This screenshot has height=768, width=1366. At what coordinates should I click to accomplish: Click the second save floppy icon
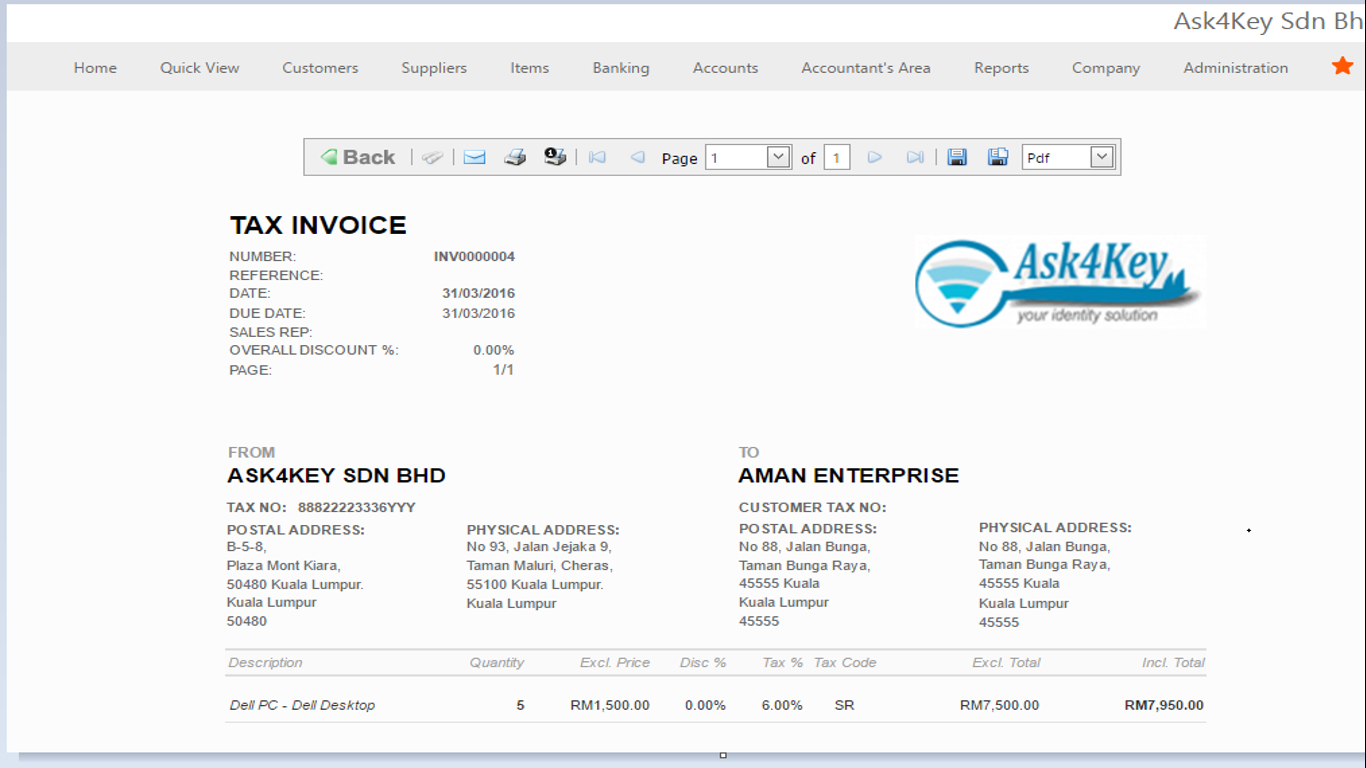point(997,157)
